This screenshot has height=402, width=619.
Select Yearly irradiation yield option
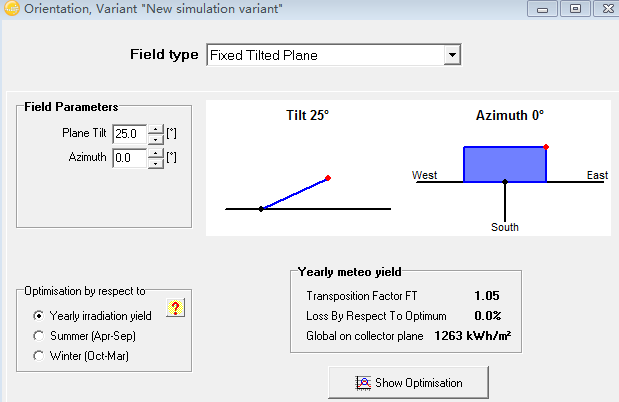39,316
